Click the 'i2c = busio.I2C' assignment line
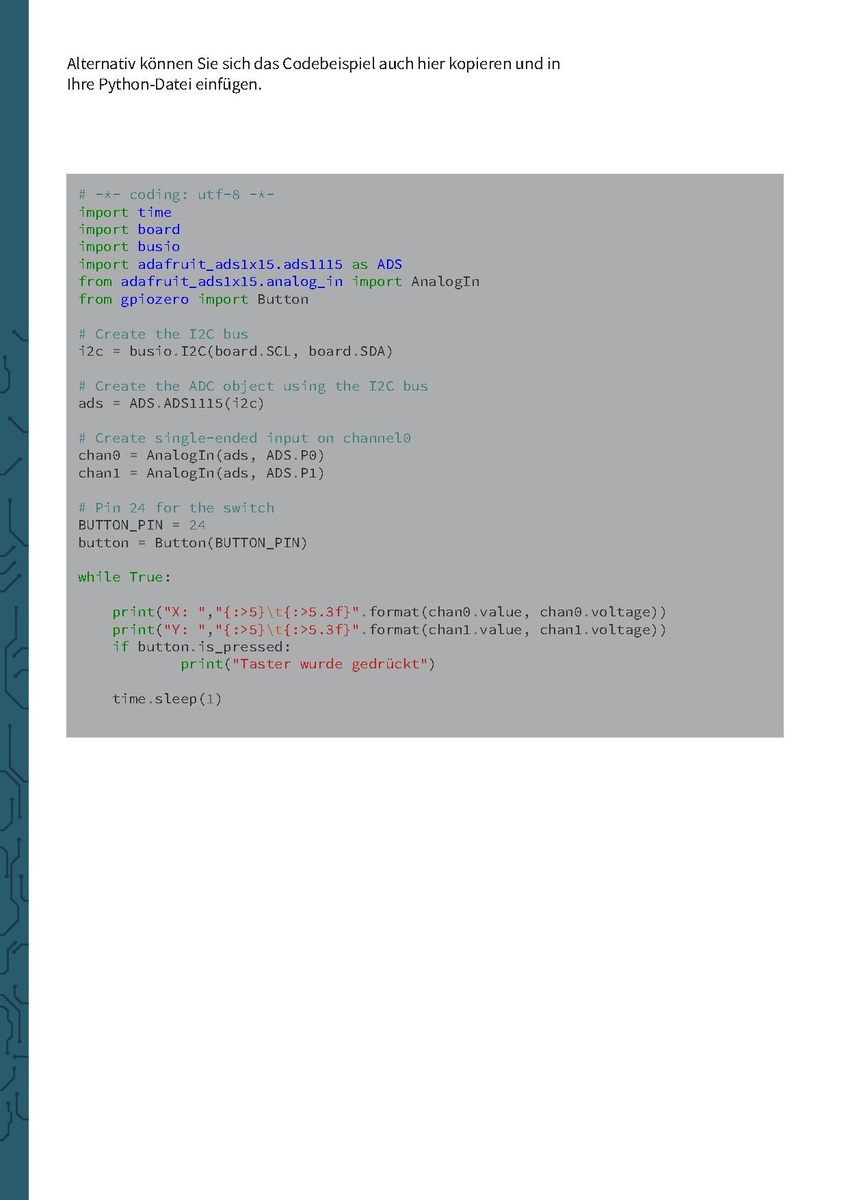 click(236, 351)
